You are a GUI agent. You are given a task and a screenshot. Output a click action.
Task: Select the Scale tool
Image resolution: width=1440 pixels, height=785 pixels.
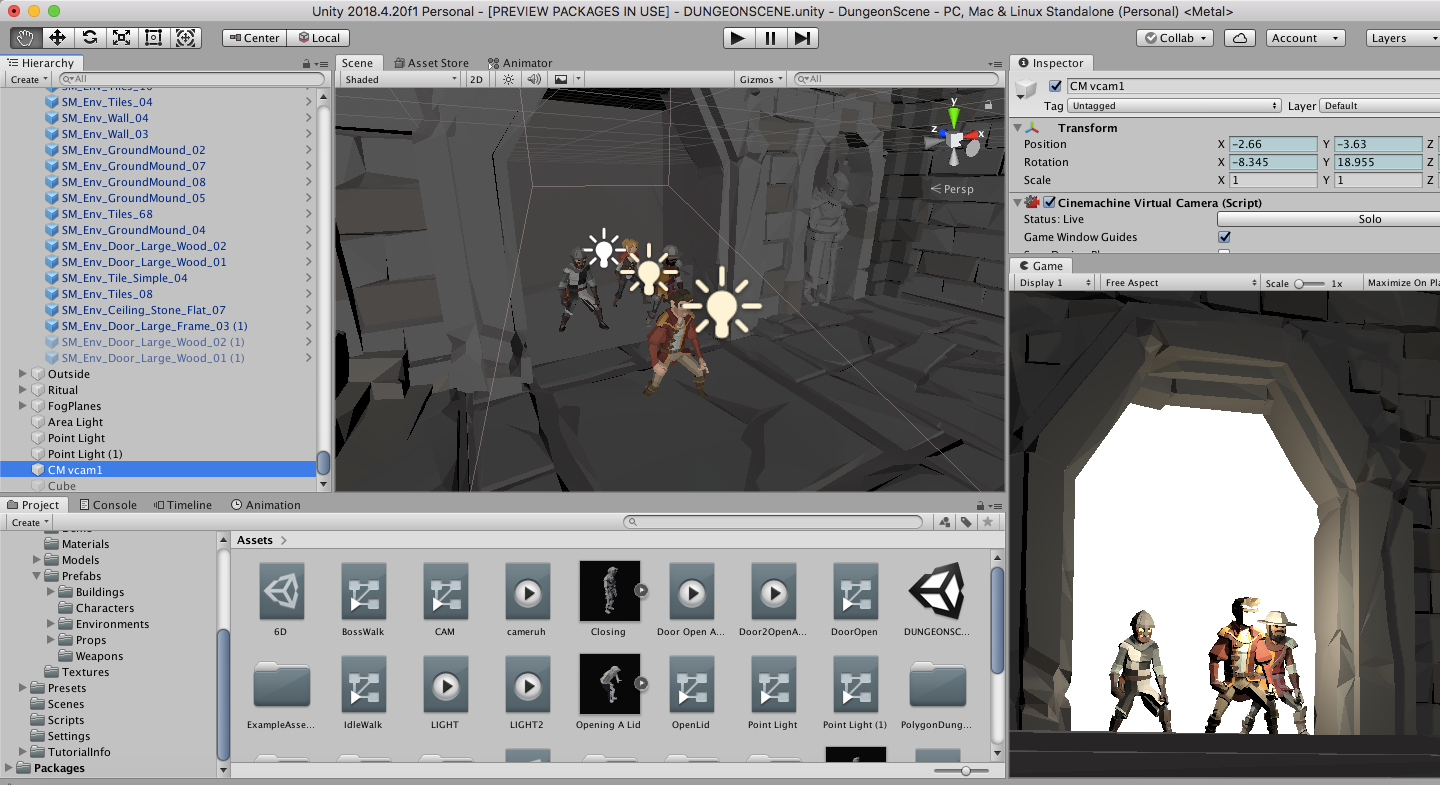click(122, 38)
